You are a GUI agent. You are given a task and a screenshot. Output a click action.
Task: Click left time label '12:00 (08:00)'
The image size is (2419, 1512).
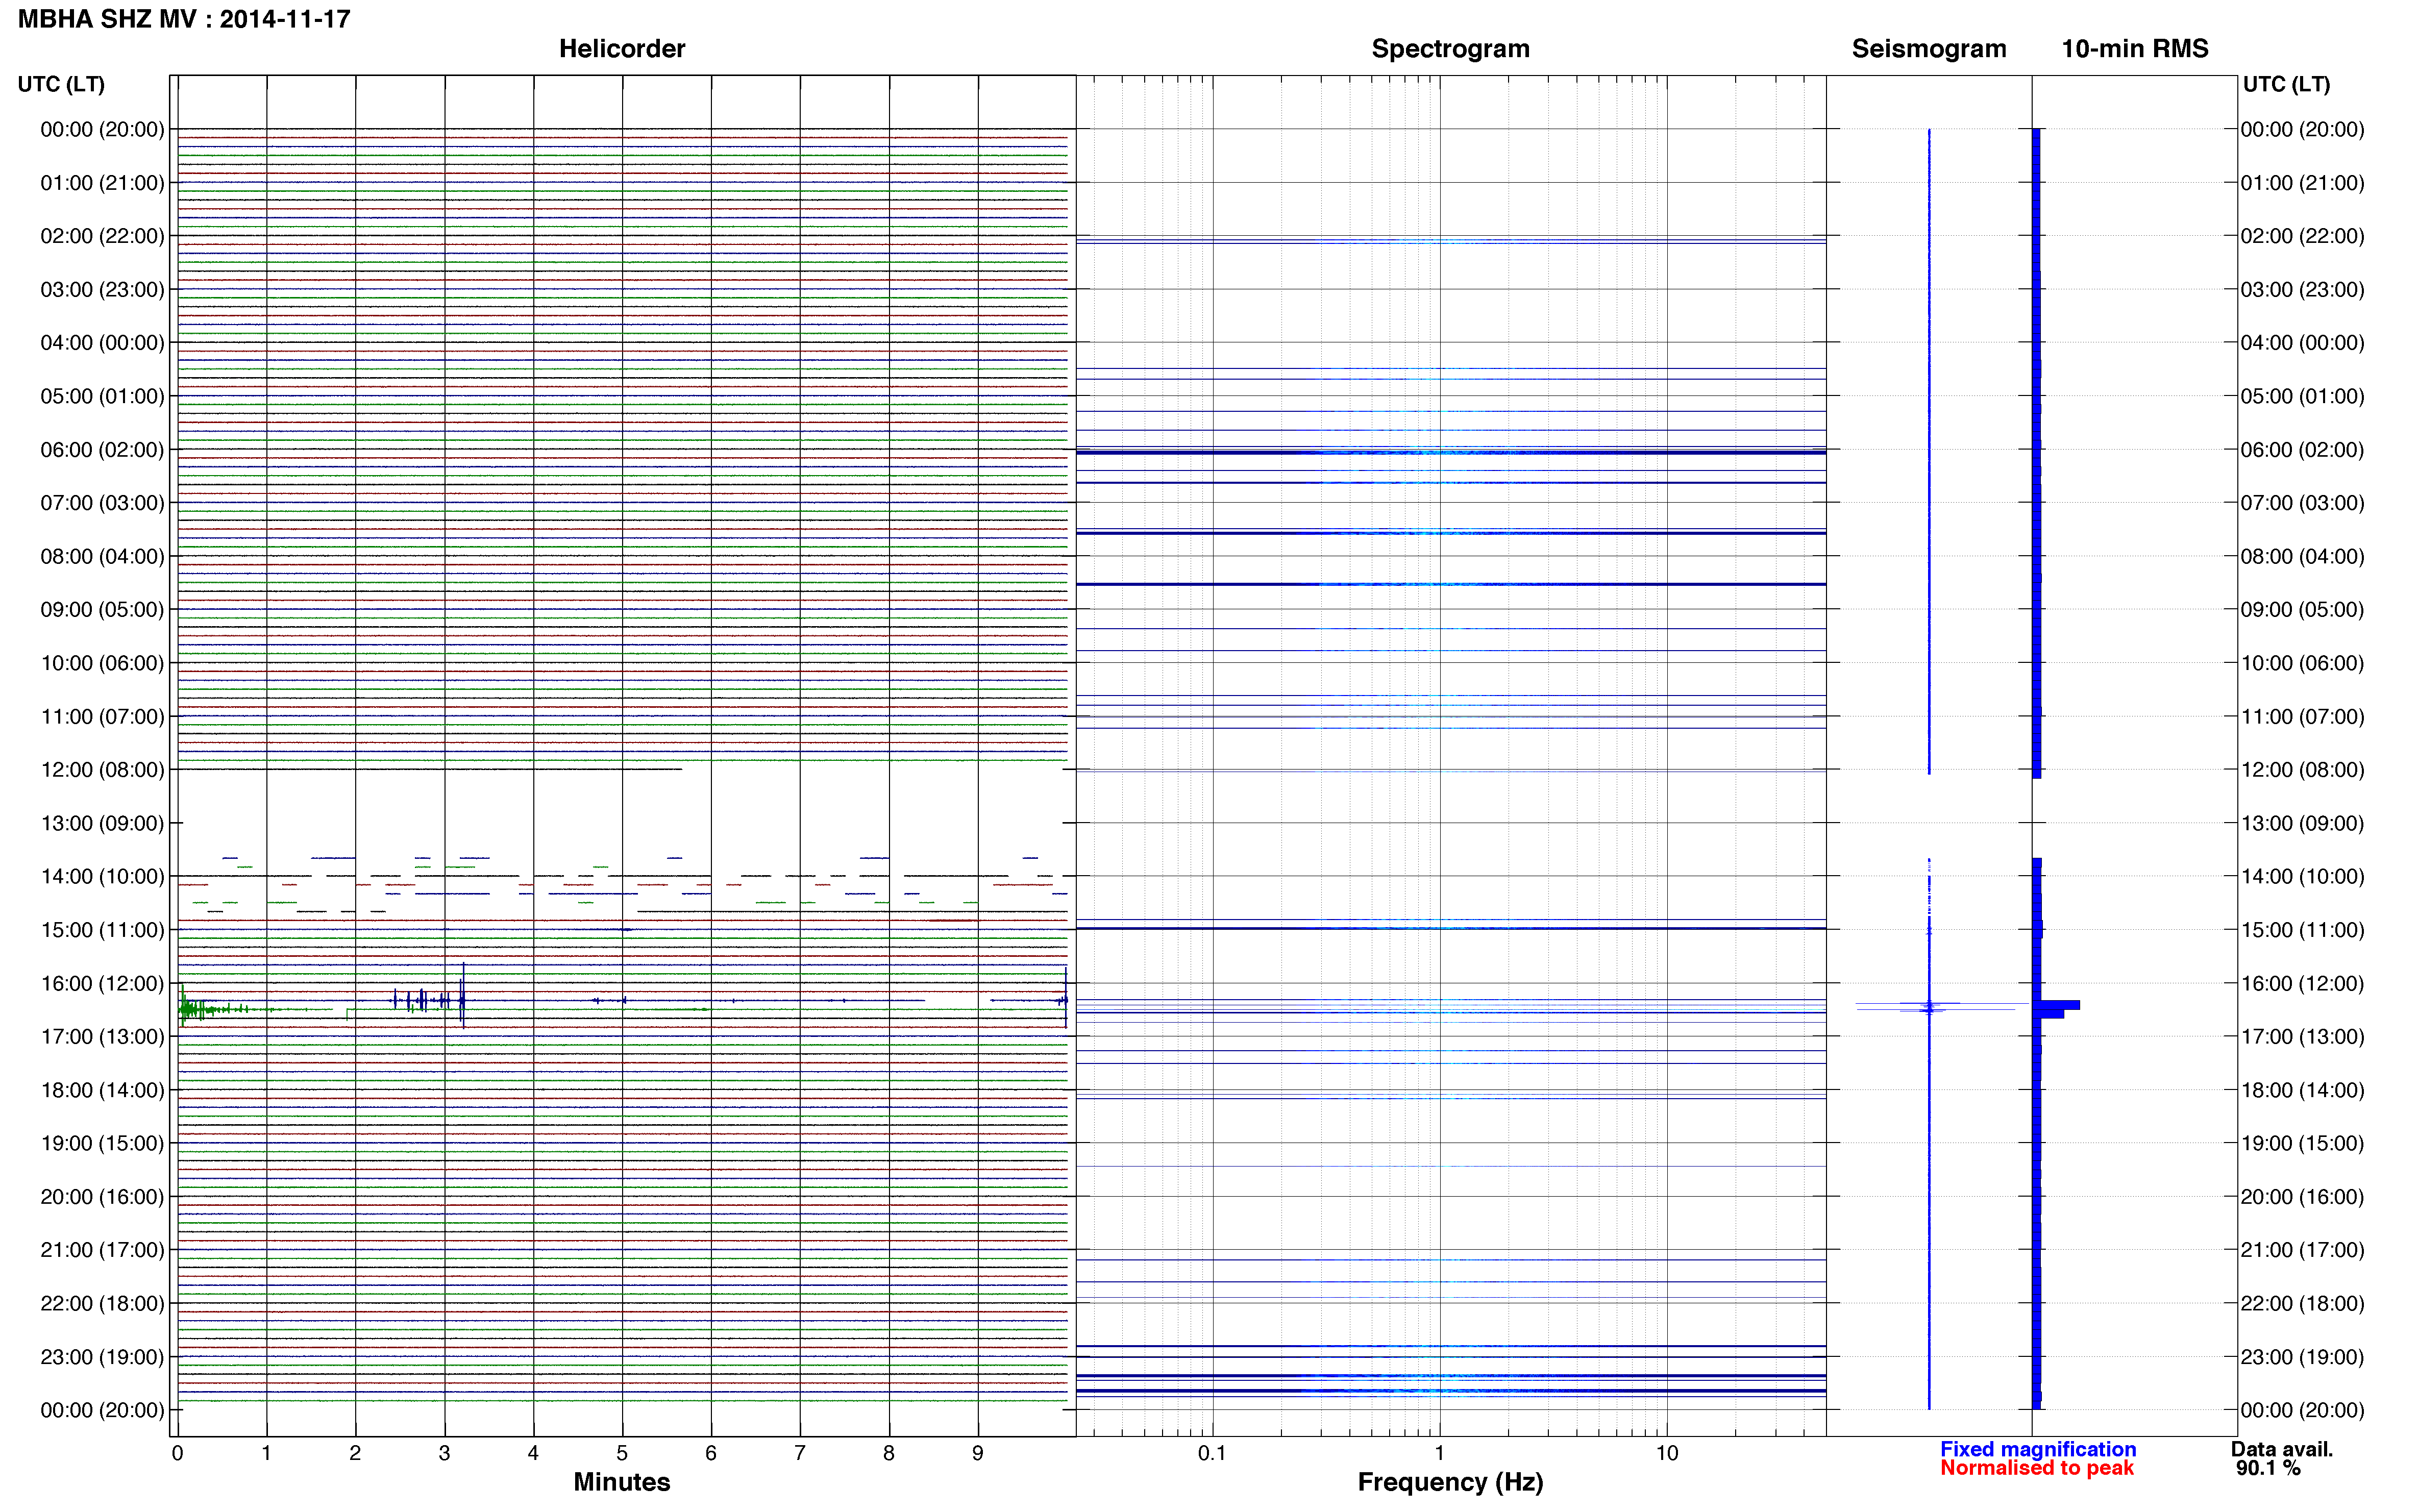click(102, 770)
